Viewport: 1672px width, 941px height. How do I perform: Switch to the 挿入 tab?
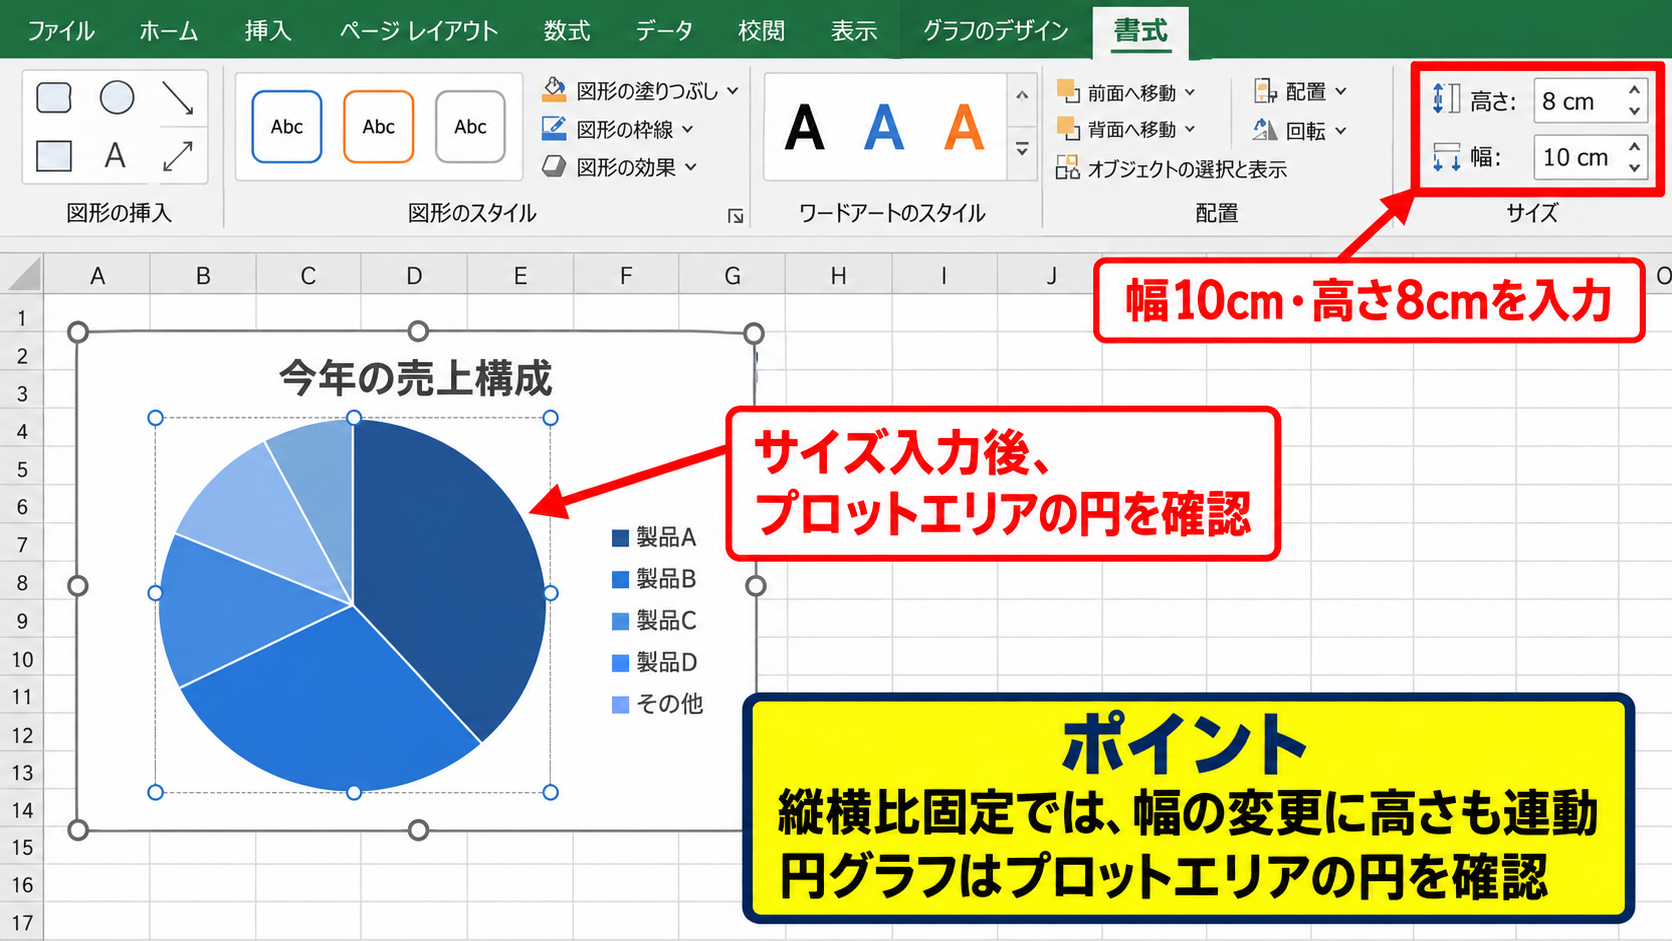tap(268, 31)
